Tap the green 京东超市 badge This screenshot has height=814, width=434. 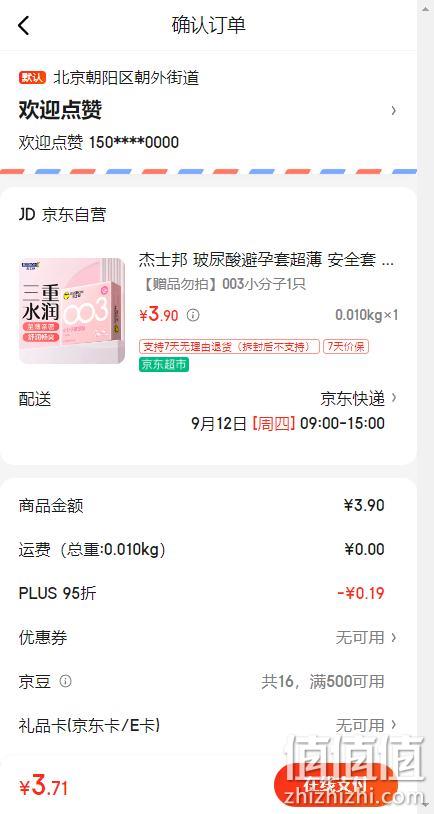(164, 365)
